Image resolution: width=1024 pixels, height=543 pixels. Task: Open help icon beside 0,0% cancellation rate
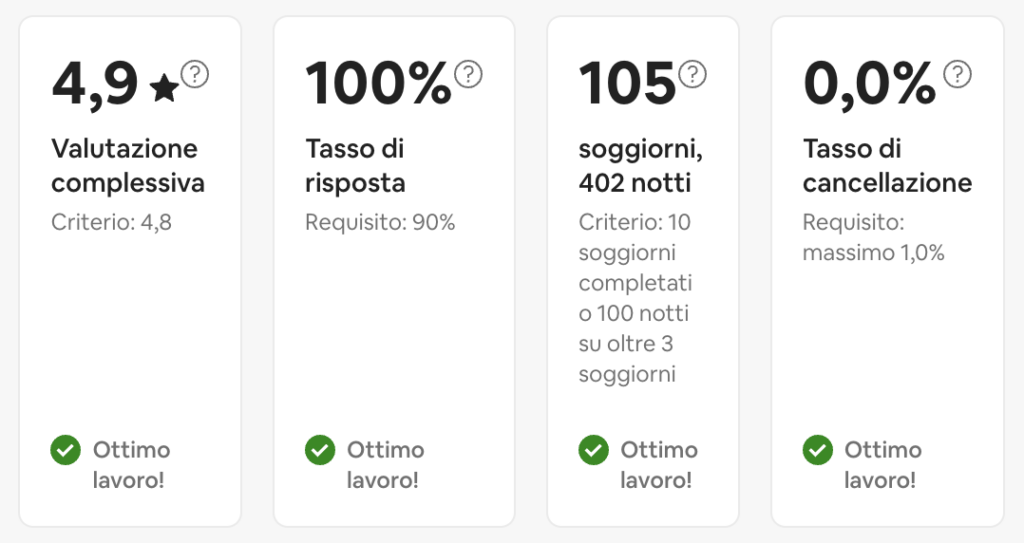coord(958,74)
